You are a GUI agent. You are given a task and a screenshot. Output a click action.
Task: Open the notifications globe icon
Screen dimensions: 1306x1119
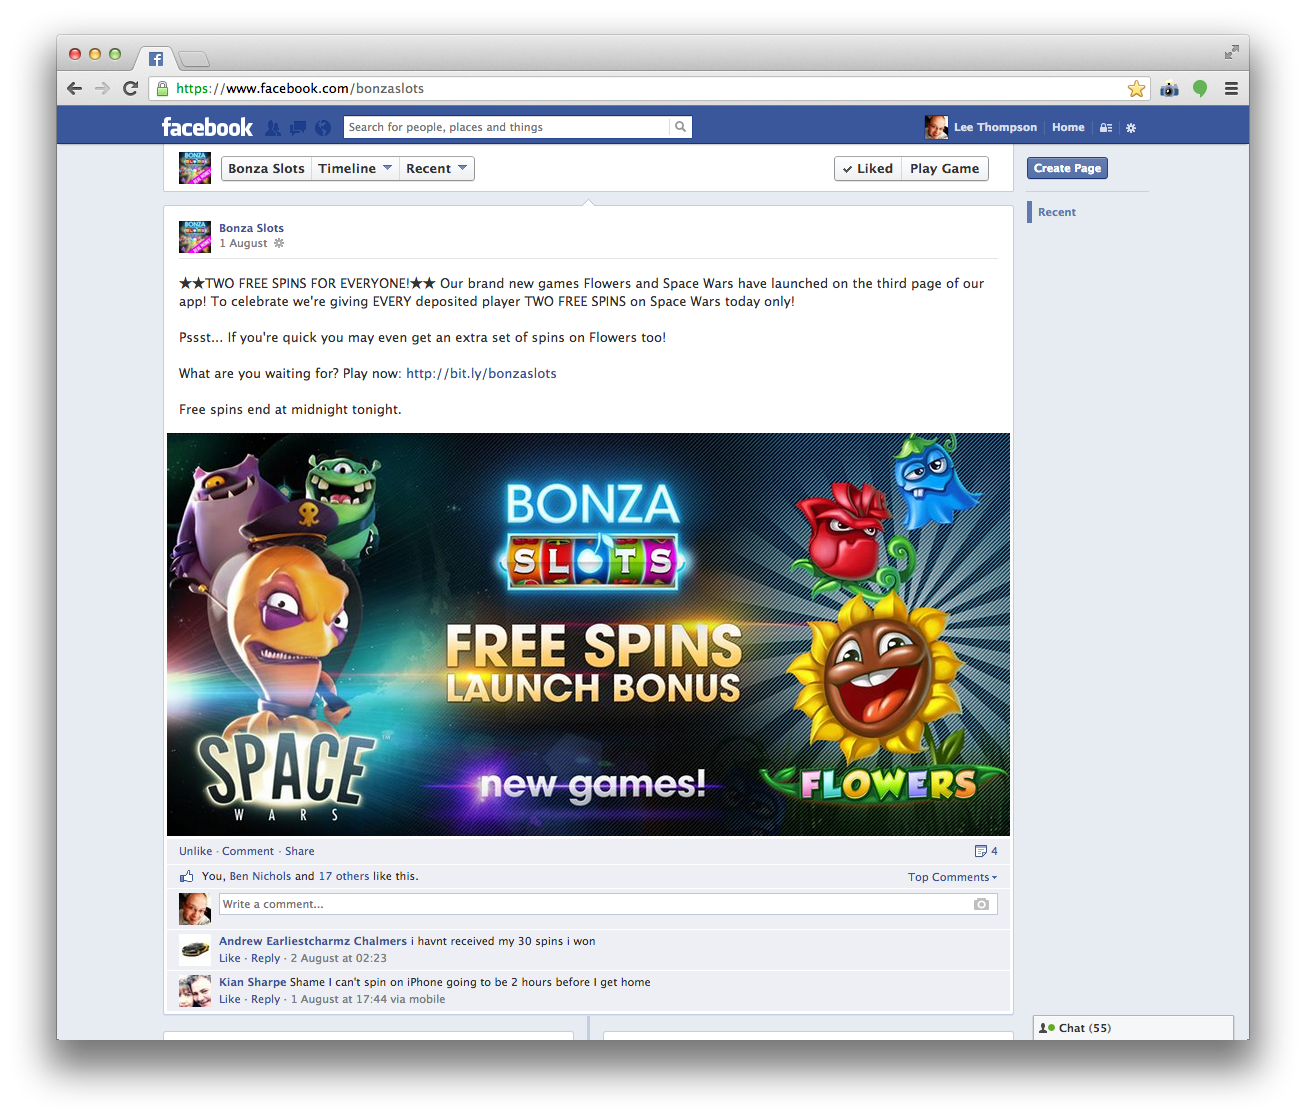click(323, 128)
